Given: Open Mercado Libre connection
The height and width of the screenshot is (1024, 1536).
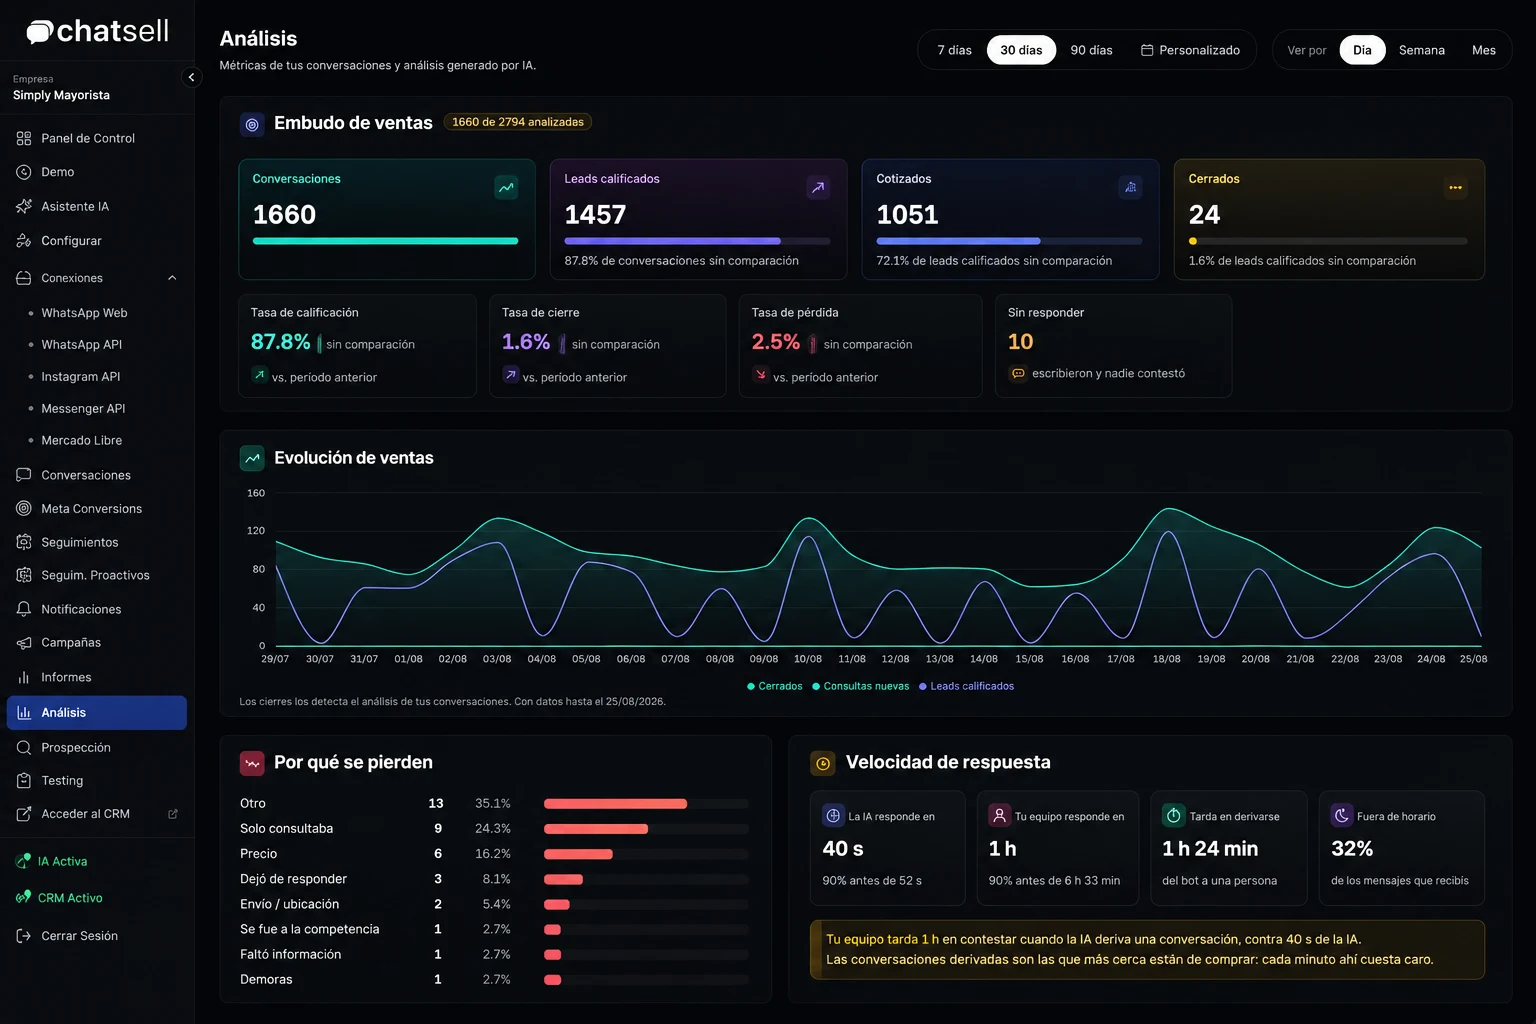Looking at the screenshot, I should point(81,441).
